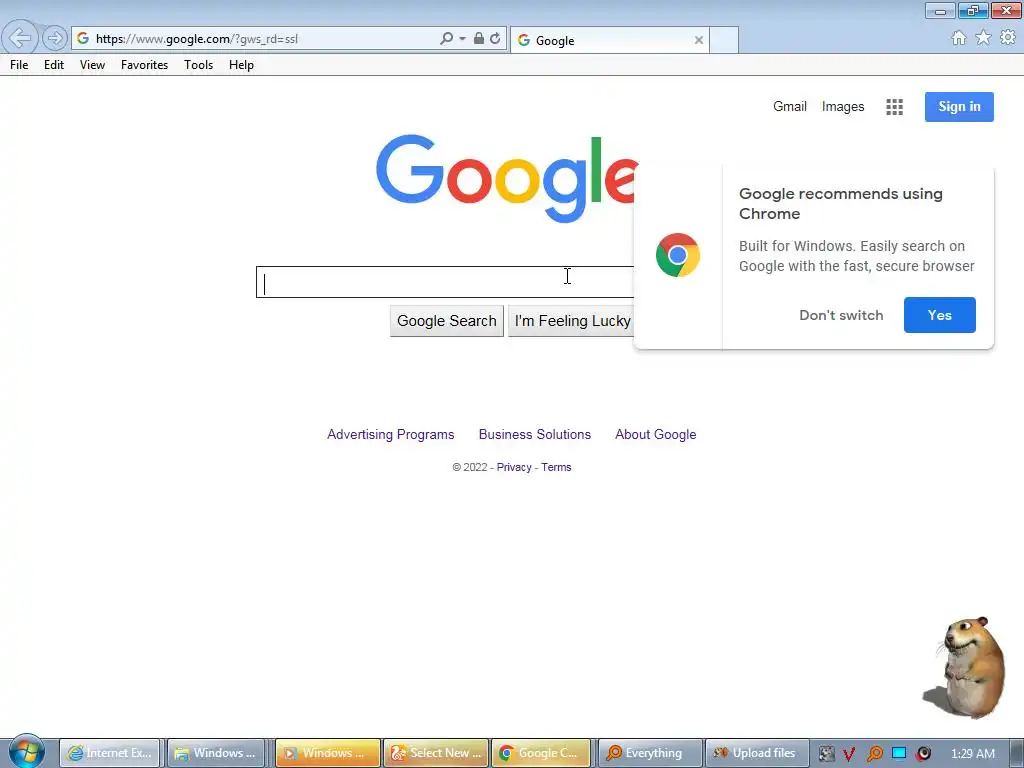
Task: Open the Tools menu
Action: [199, 65]
